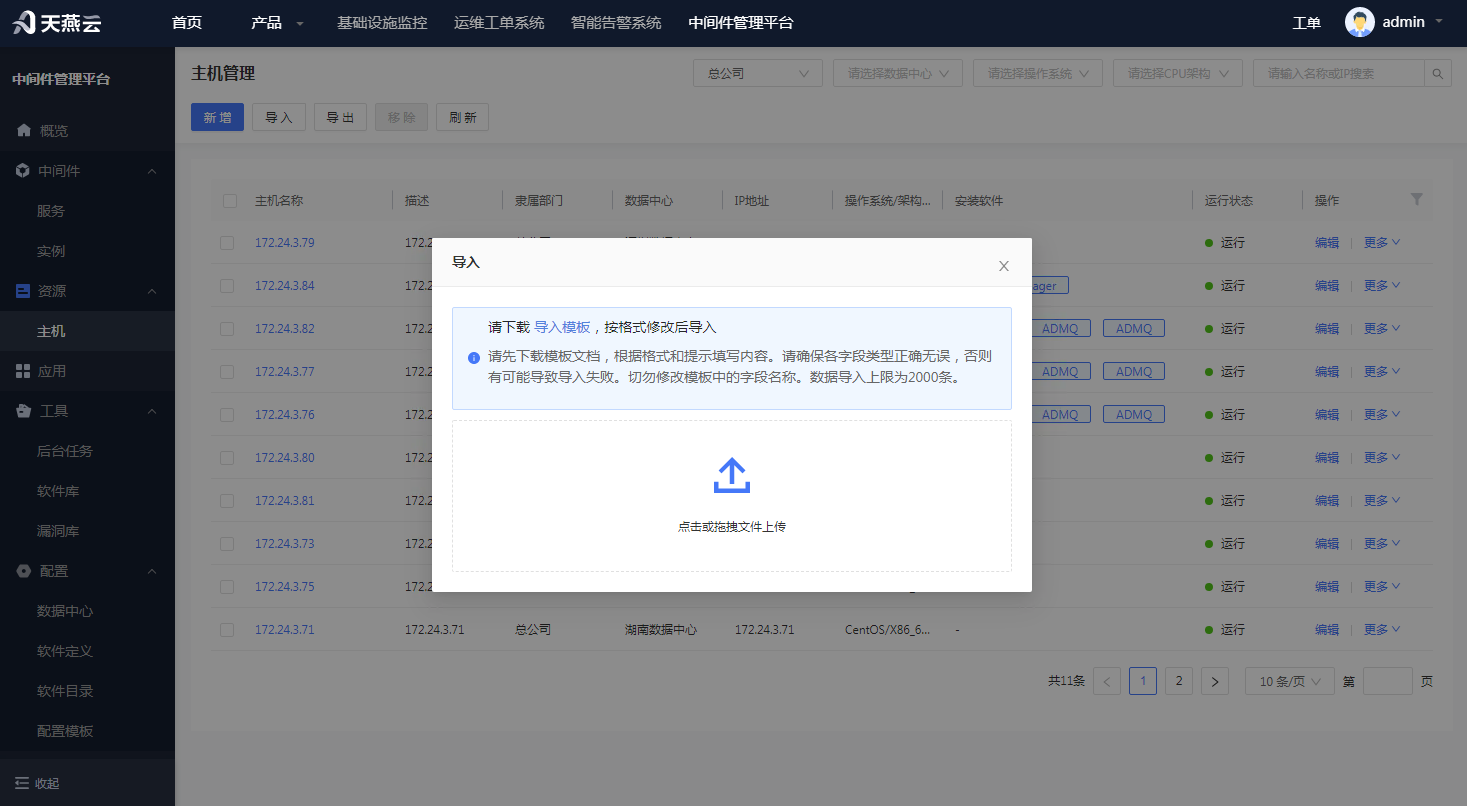
Task: Toggle the select-all hosts checkbox
Action: click(230, 200)
